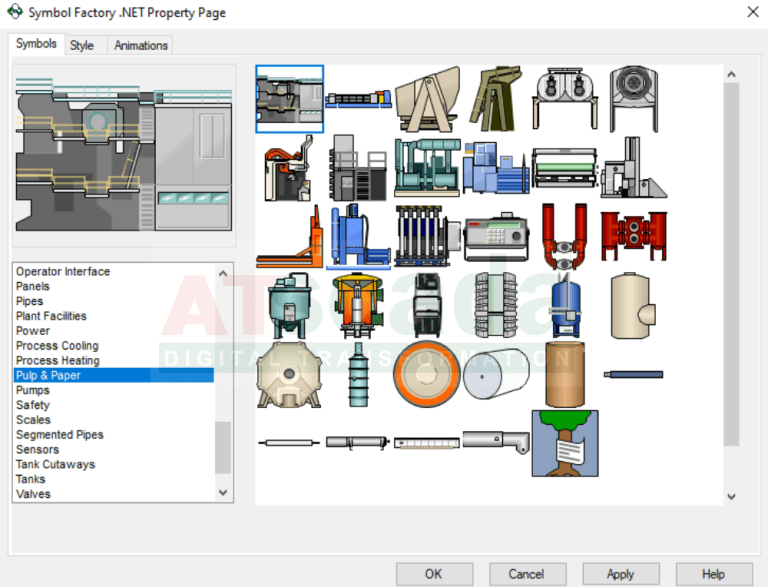Select the dark blue horizontal bar symbol
Image resolution: width=768 pixels, height=587 pixels.
tap(633, 374)
